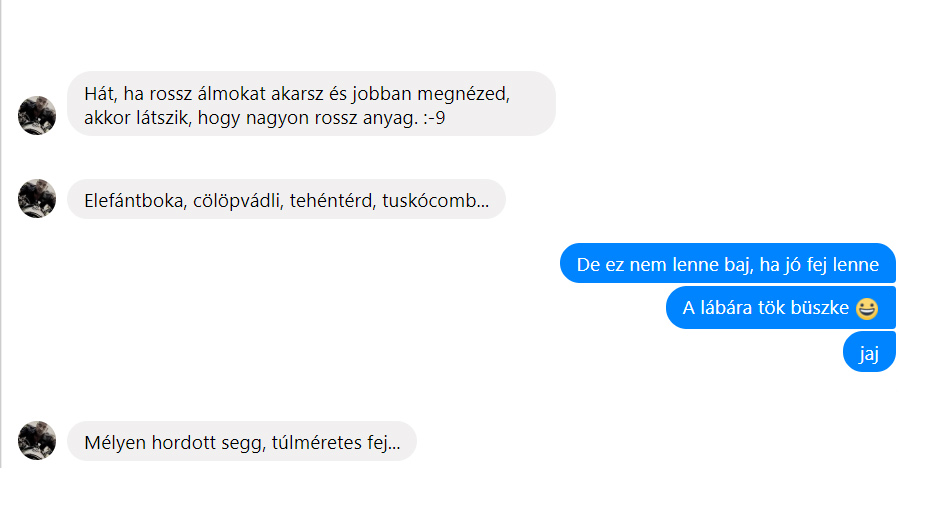Select the gray message starting with "Elefántboka"
The height and width of the screenshot is (506, 932).
tap(286, 199)
